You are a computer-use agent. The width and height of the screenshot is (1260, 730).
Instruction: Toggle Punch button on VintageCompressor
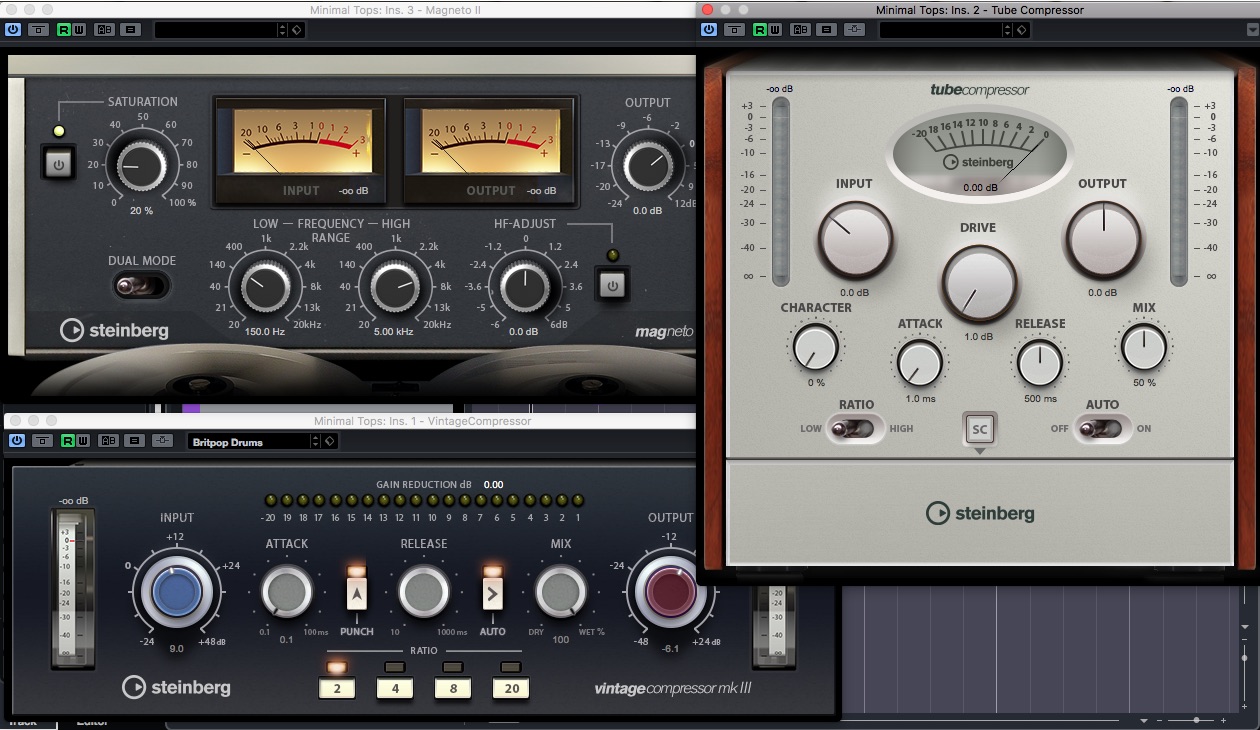(x=357, y=593)
